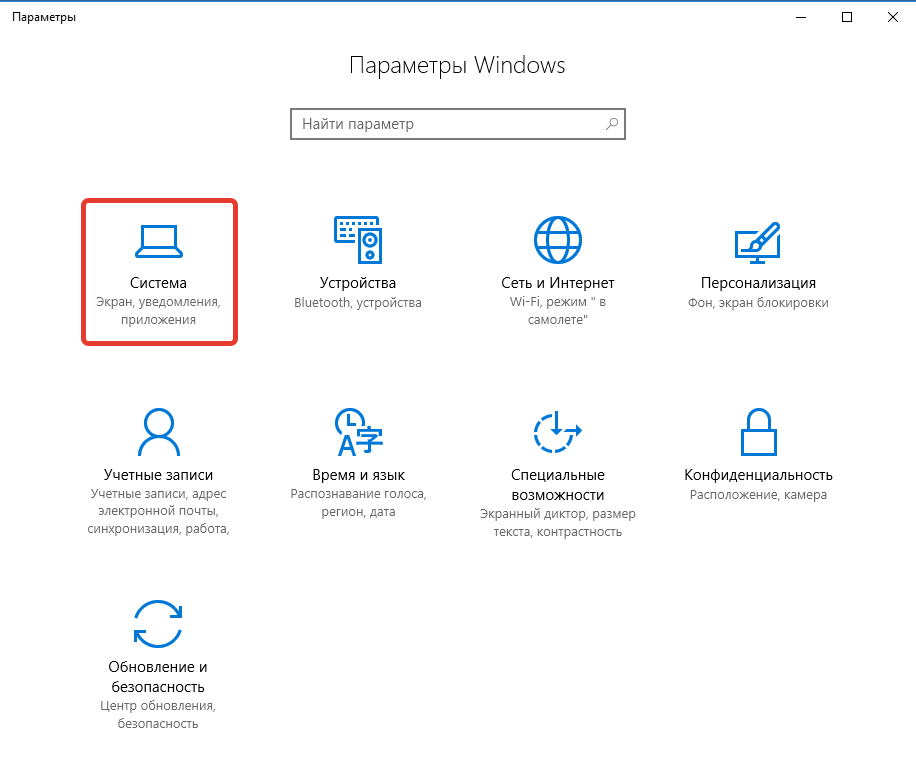Click "Учетные записи, адрес электронной почты" description

click(158, 511)
